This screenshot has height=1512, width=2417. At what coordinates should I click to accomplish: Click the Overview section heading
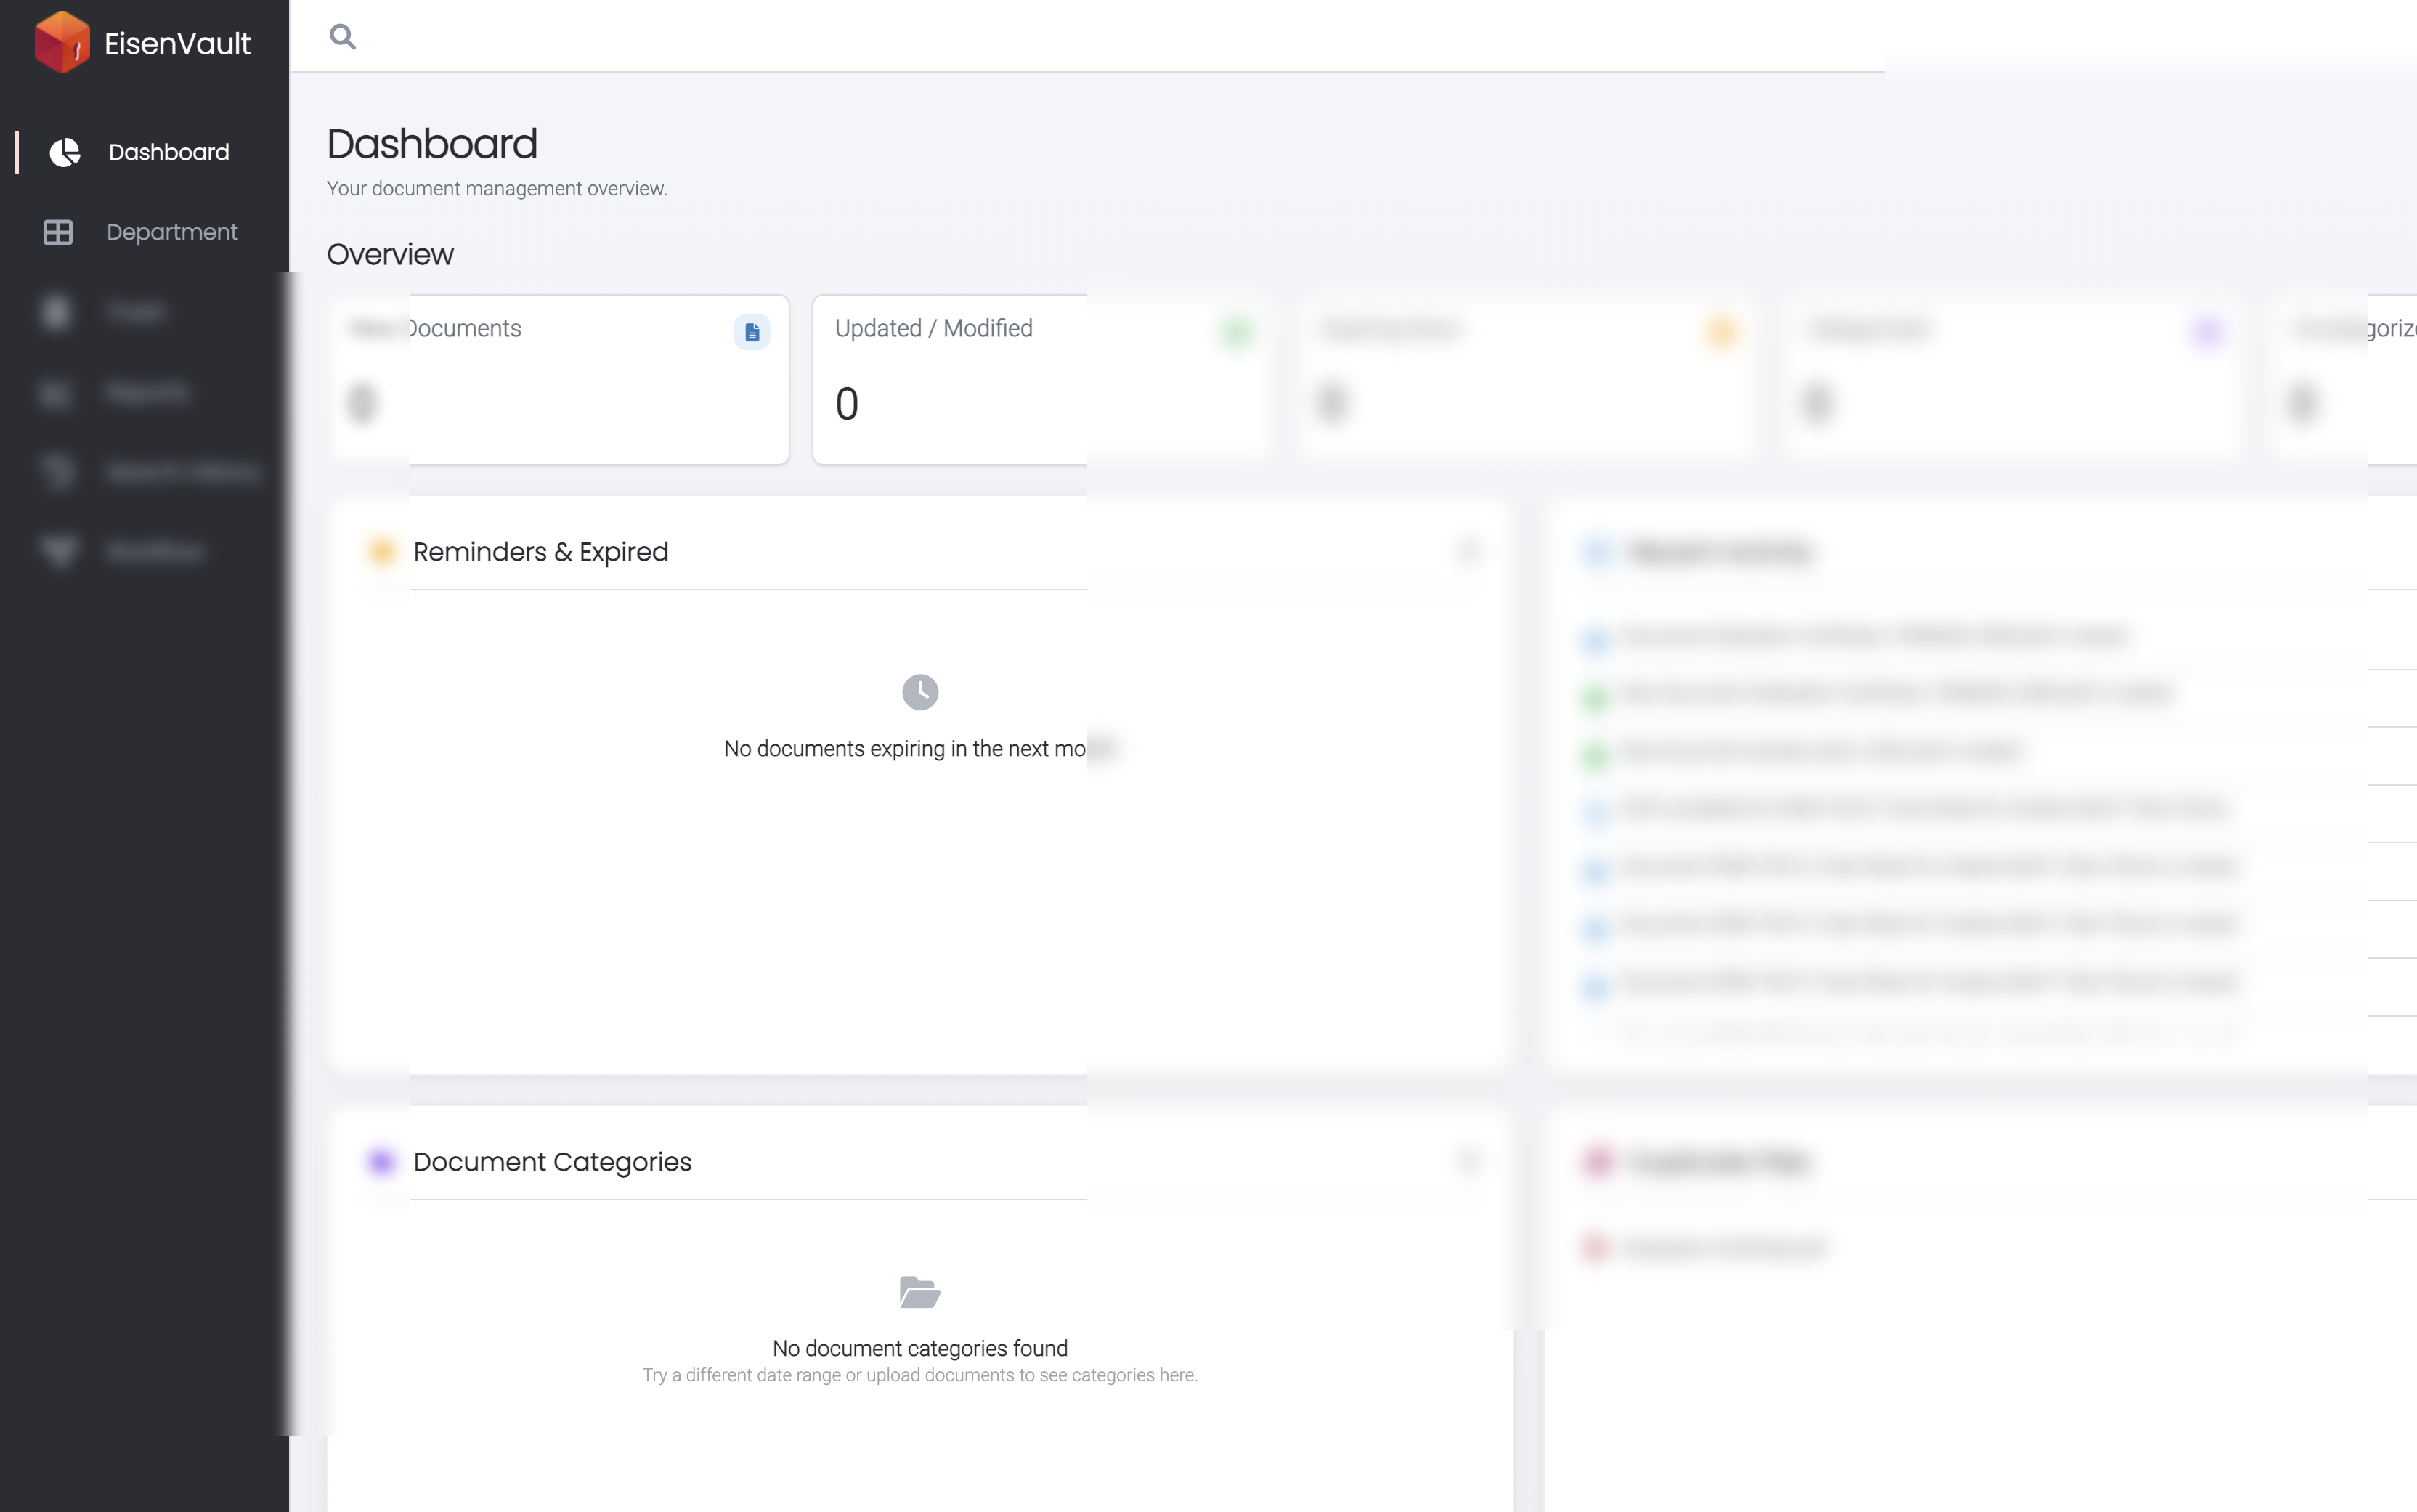390,255
